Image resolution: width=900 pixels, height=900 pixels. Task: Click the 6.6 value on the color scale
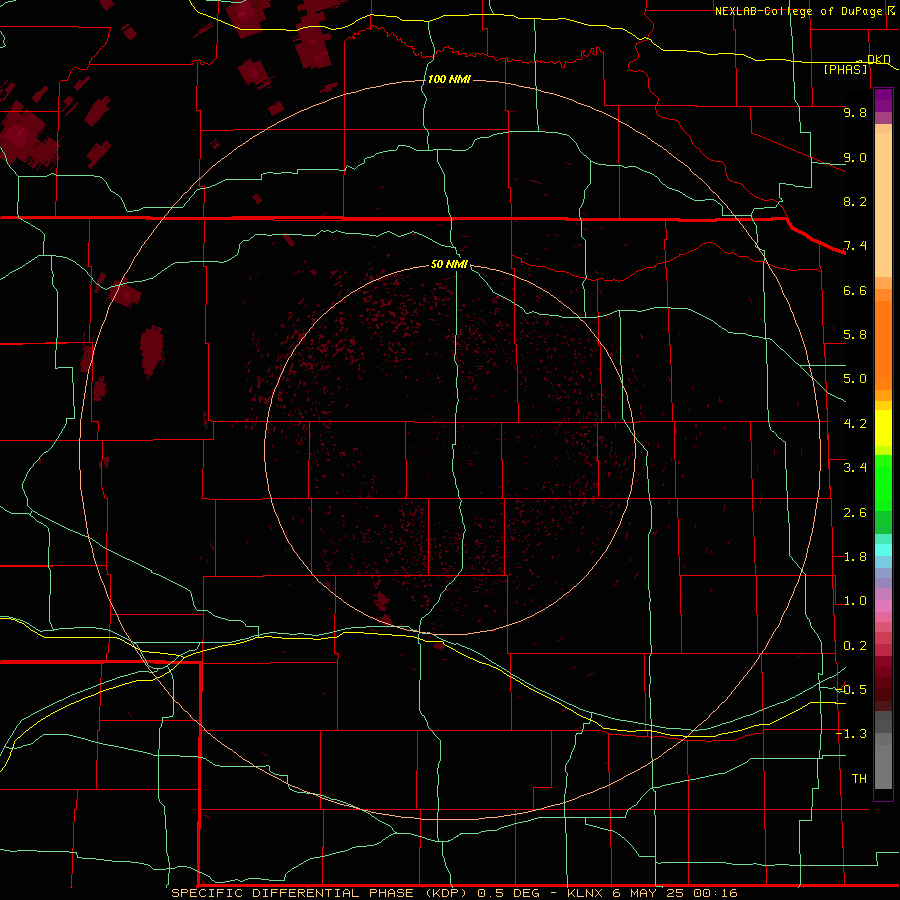click(x=855, y=290)
